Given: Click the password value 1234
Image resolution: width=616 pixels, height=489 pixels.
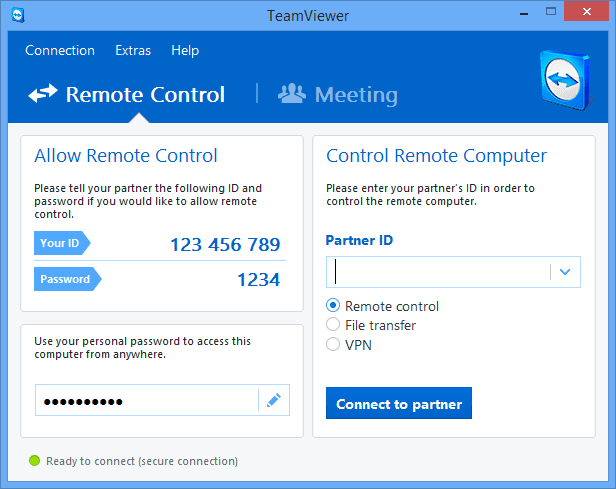Looking at the screenshot, I should click(259, 280).
